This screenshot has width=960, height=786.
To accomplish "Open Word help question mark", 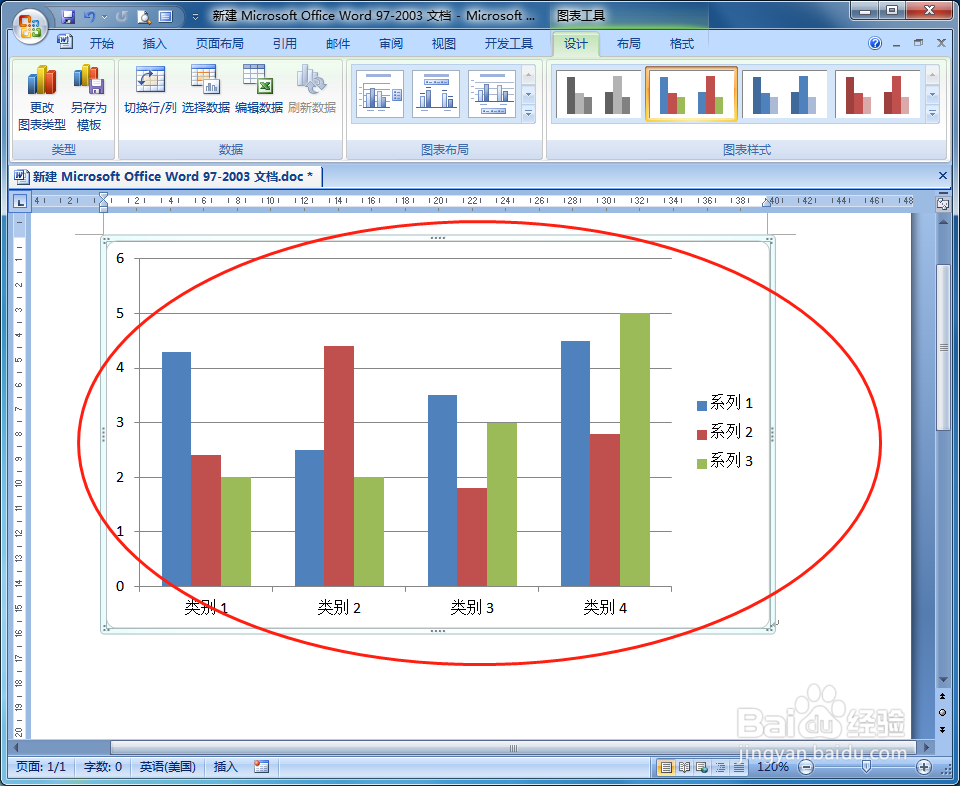I will (875, 43).
